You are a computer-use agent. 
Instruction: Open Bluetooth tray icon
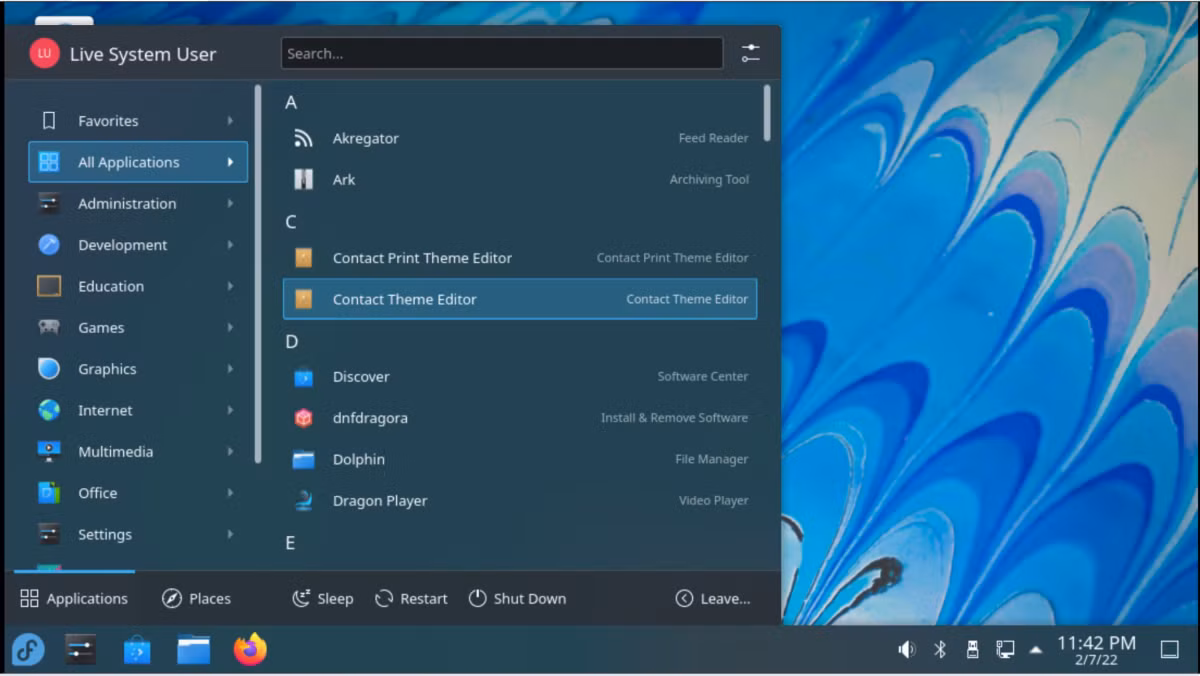coord(940,650)
